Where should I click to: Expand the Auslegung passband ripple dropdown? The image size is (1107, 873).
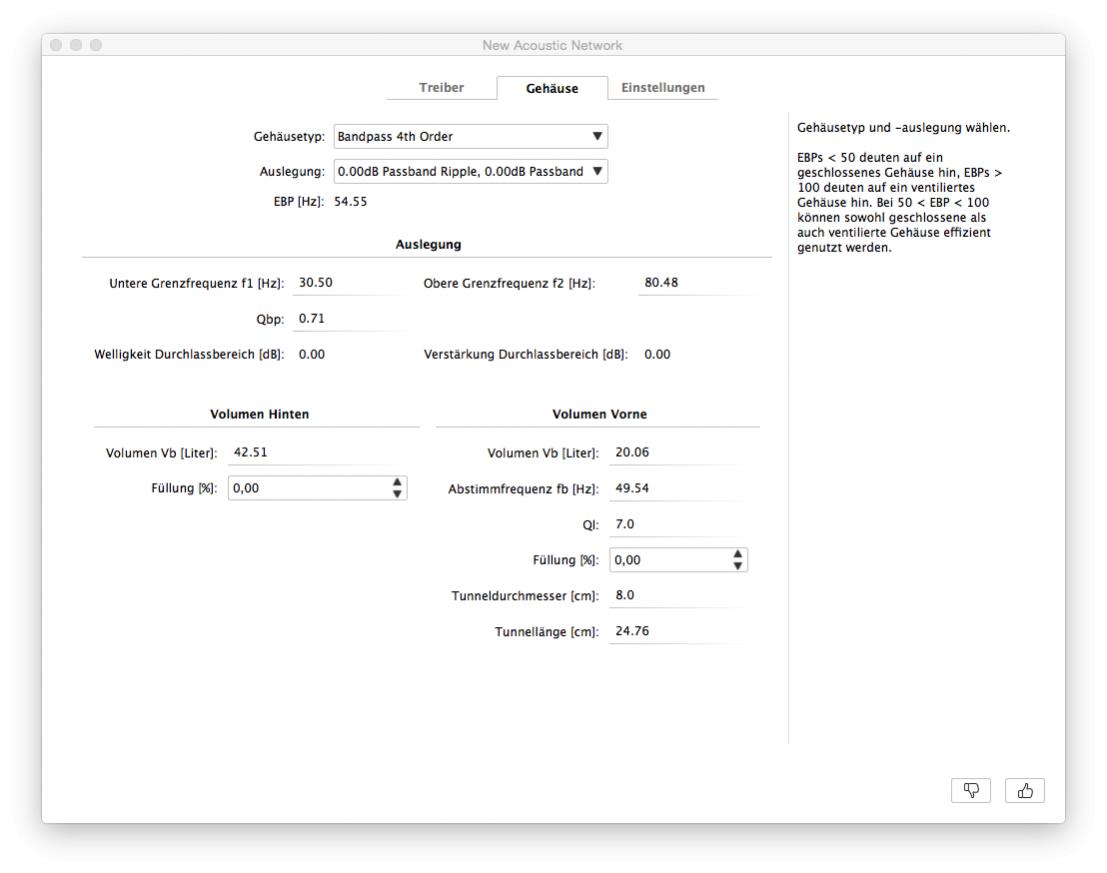470,171
